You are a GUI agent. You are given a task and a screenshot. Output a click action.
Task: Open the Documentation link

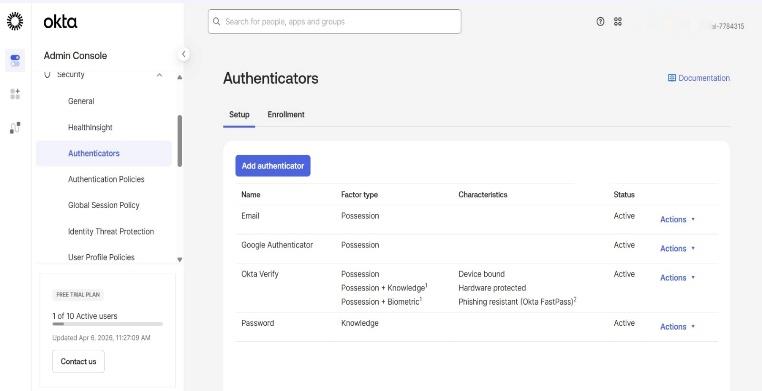click(699, 78)
